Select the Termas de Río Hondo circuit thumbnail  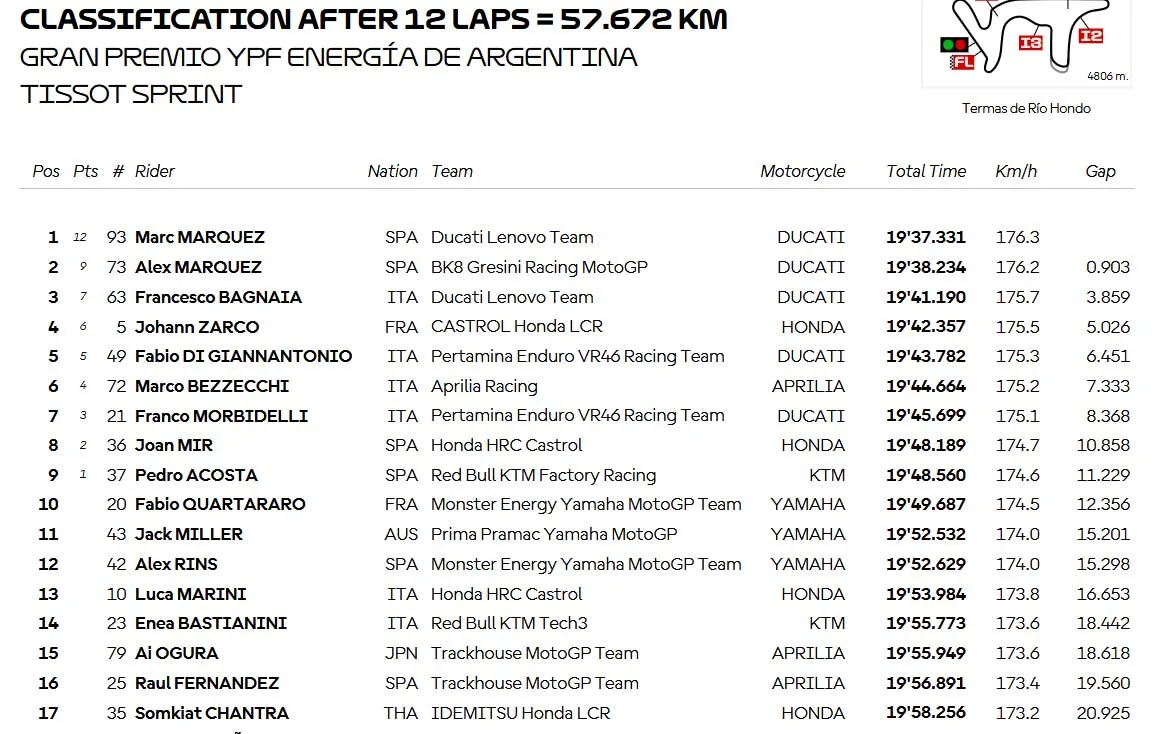tap(1026, 43)
